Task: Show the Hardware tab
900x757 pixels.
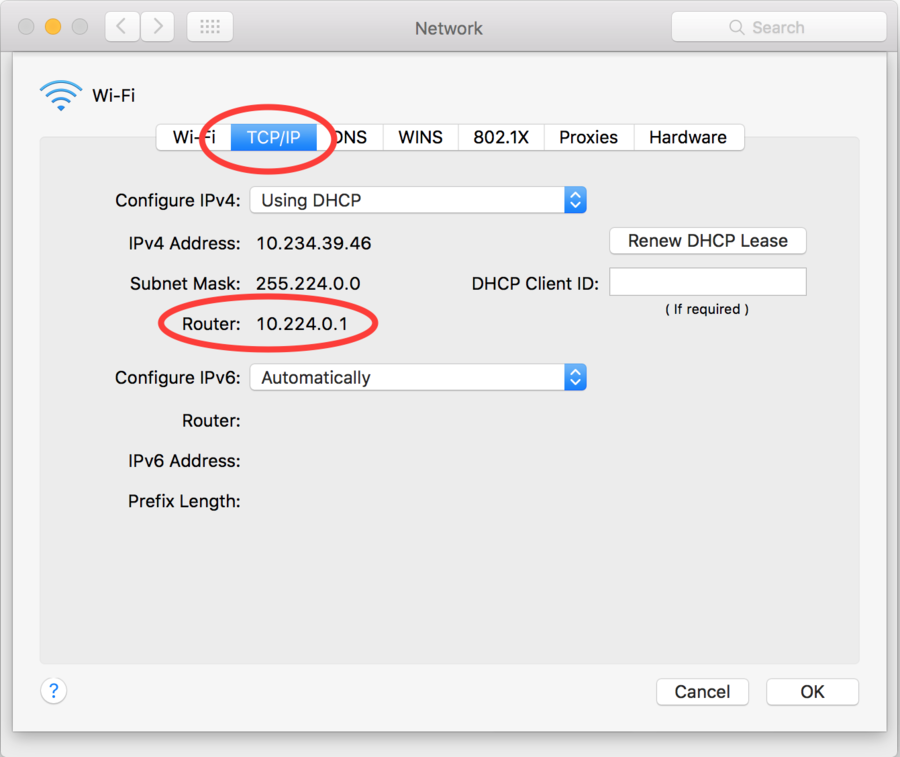Action: click(688, 137)
